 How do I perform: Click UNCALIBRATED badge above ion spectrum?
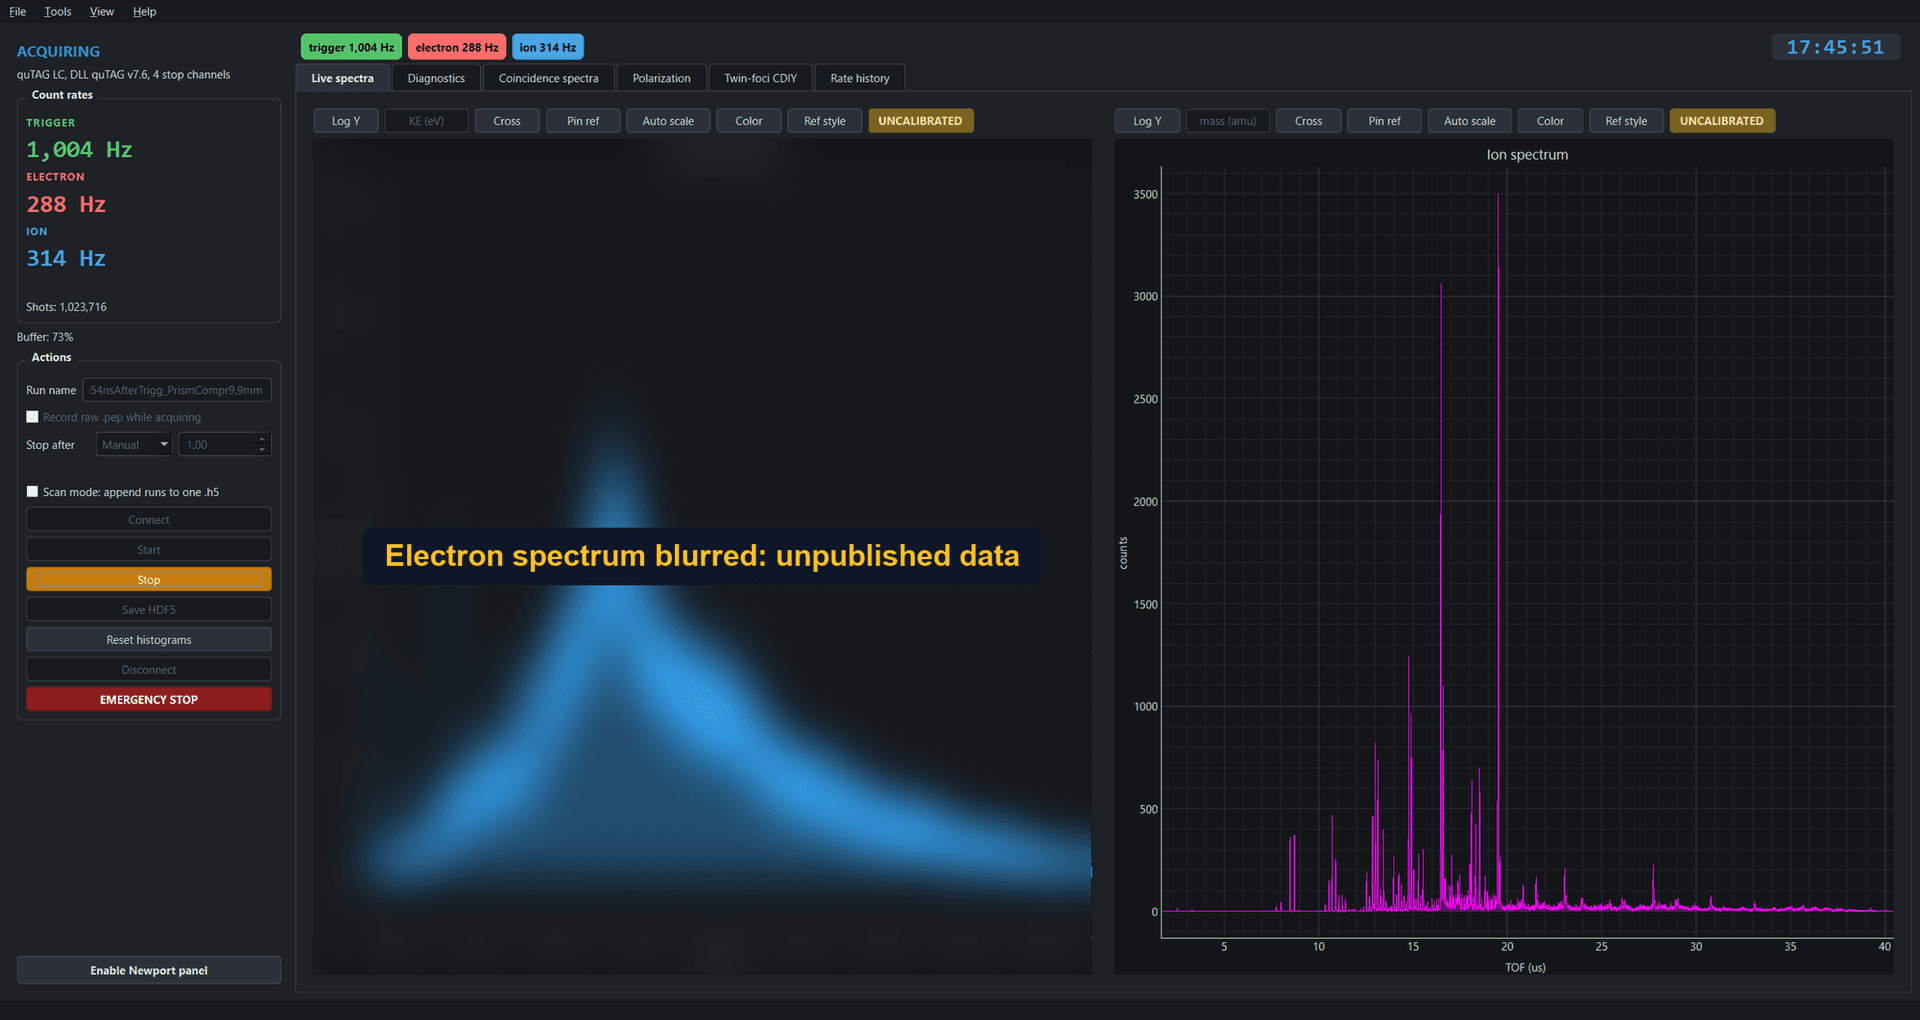(x=1722, y=121)
